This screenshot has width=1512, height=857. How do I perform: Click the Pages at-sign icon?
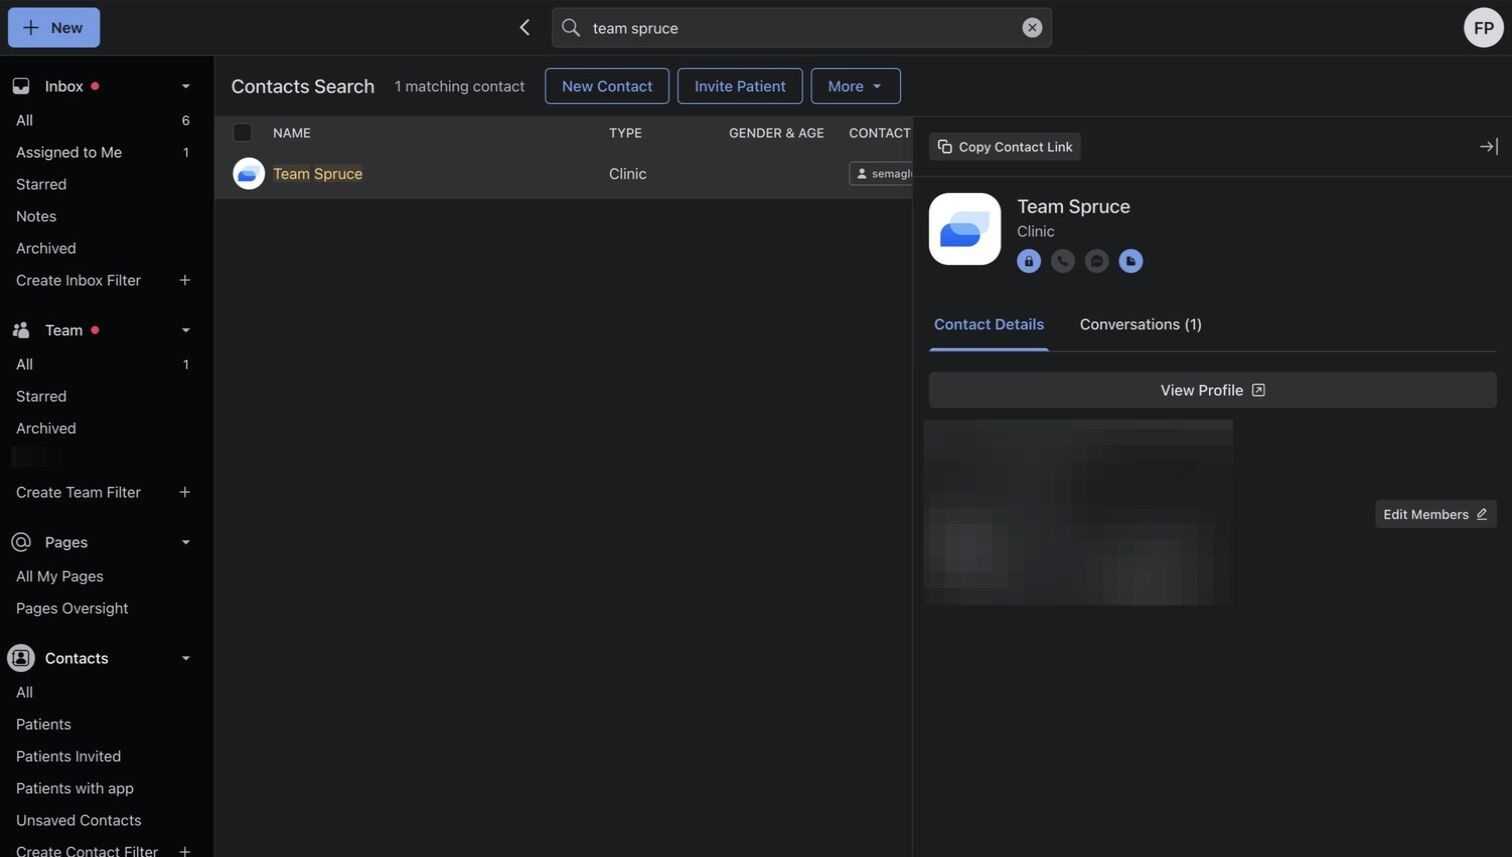click(21, 542)
